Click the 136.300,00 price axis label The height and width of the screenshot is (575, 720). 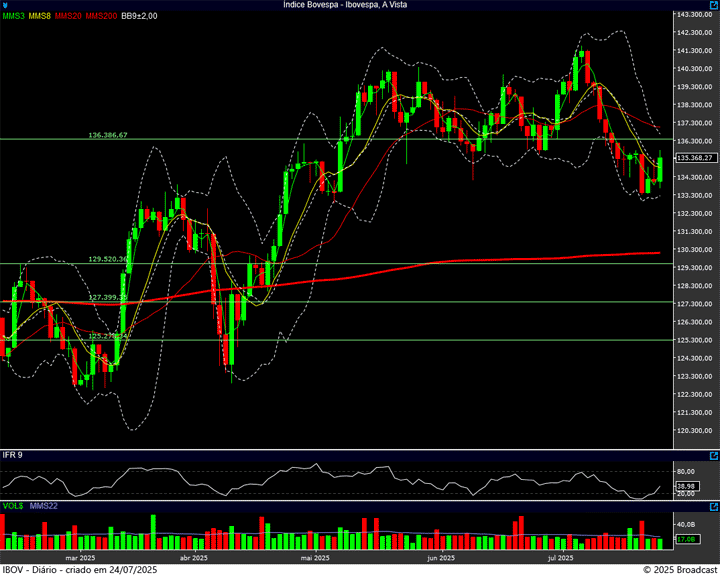[695, 141]
